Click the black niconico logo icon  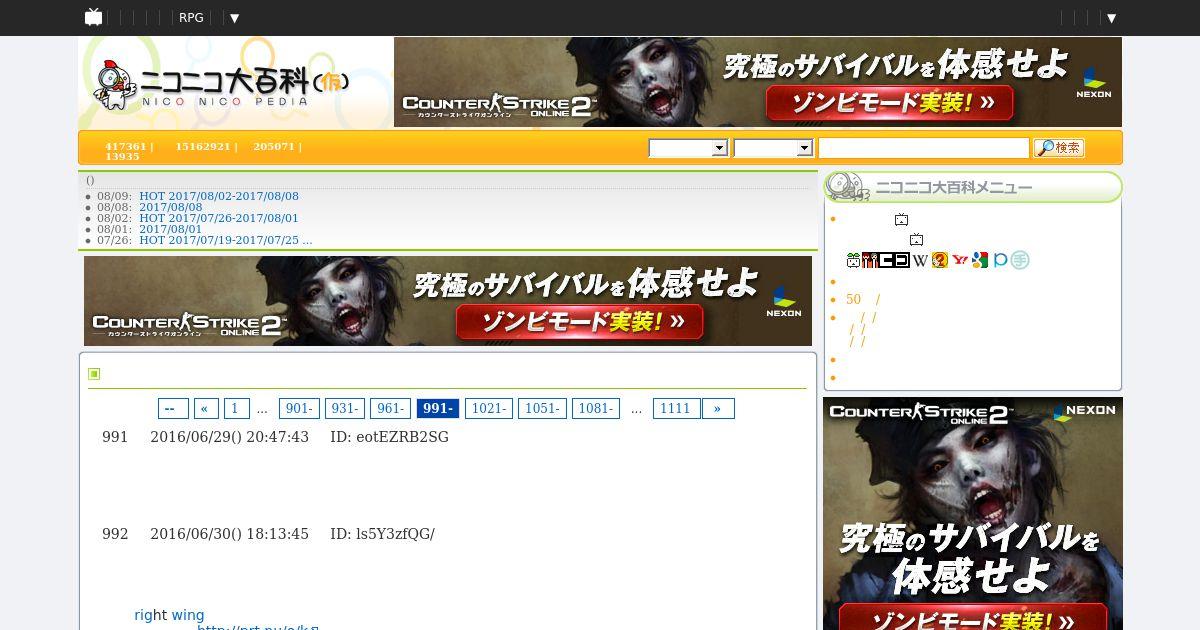[894, 260]
